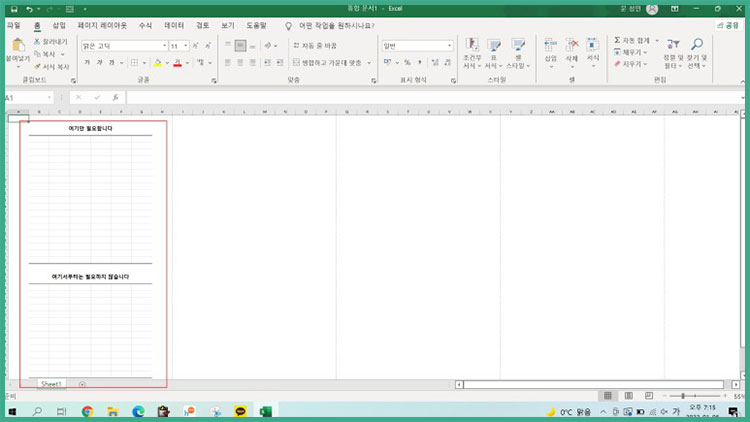Click the Clear (지우기) button
750x422 pixels.
click(x=631, y=64)
